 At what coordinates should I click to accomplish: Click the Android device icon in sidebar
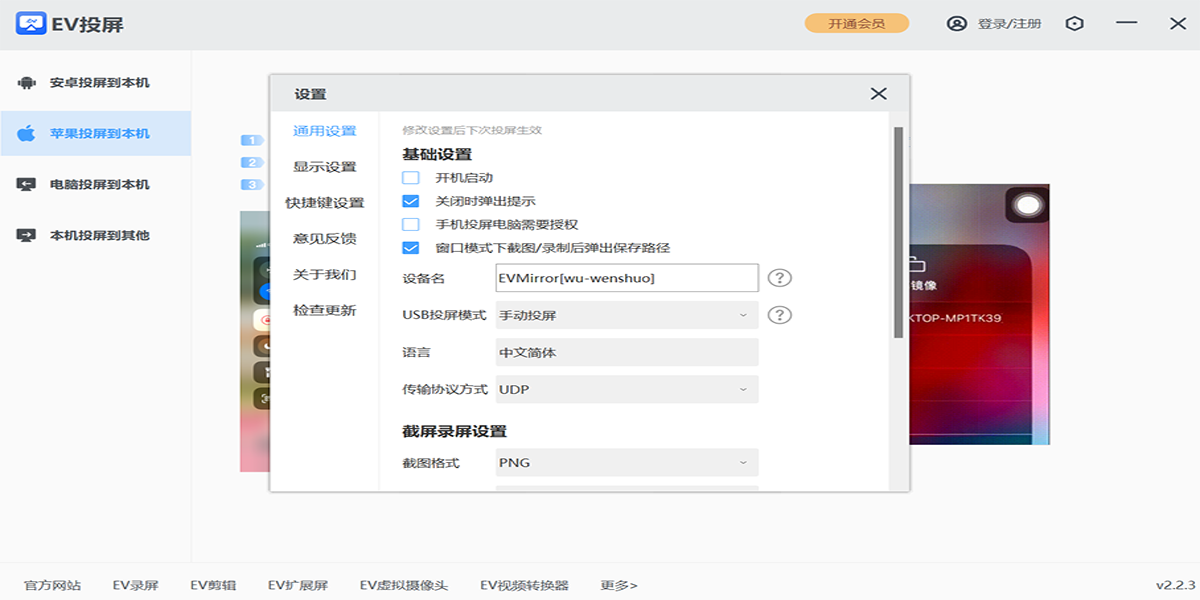tap(27, 83)
